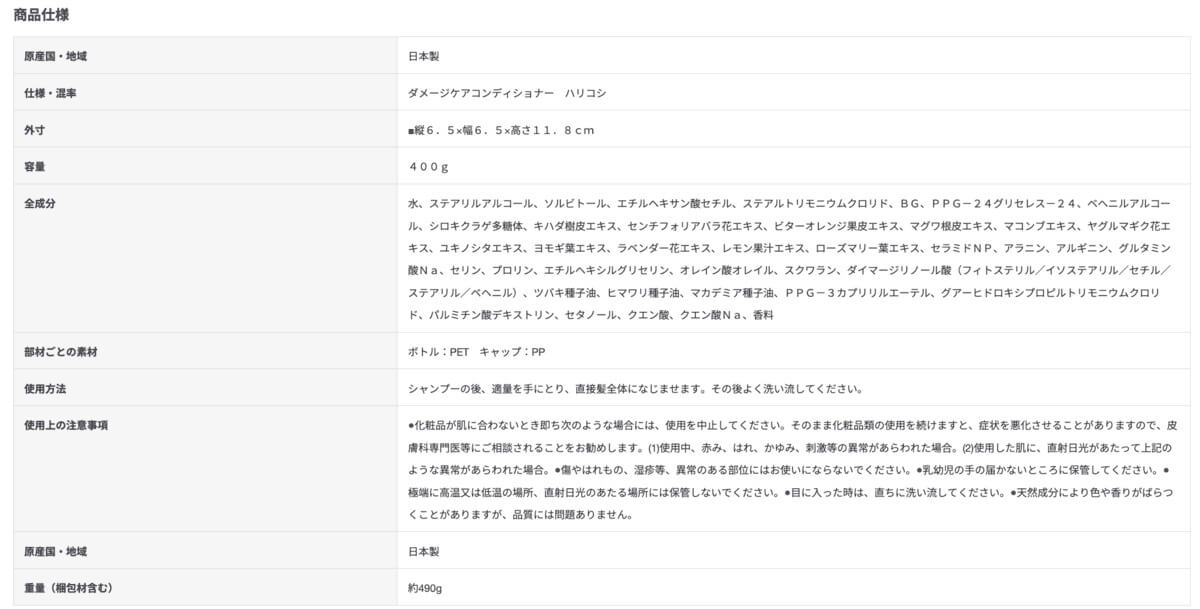Select the 外寸 row label
The height and width of the screenshot is (609, 1200).
(x=35, y=130)
